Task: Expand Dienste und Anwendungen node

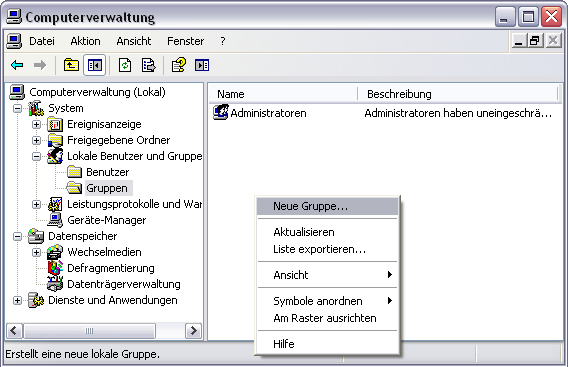Action: (x=17, y=300)
